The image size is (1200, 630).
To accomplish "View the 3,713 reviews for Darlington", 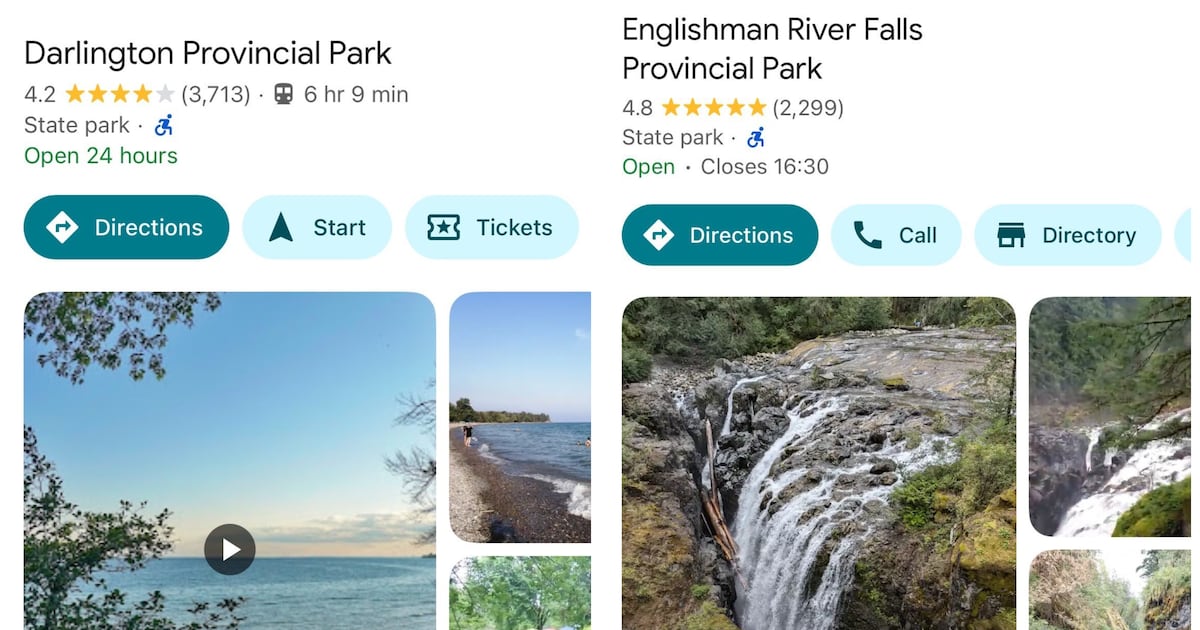I will pyautogui.click(x=215, y=95).
